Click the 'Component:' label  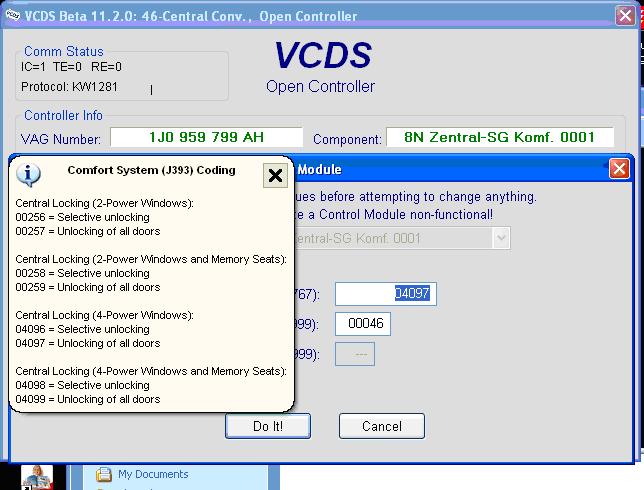click(x=347, y=139)
